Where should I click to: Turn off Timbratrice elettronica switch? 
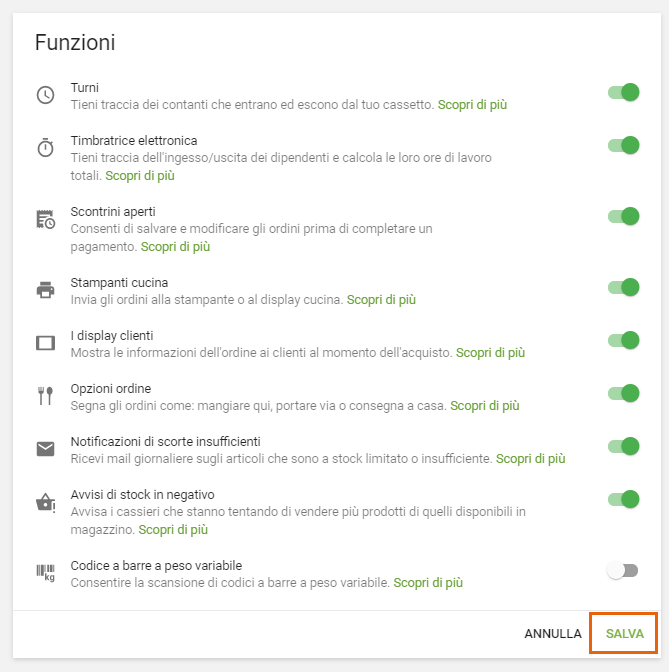623,145
